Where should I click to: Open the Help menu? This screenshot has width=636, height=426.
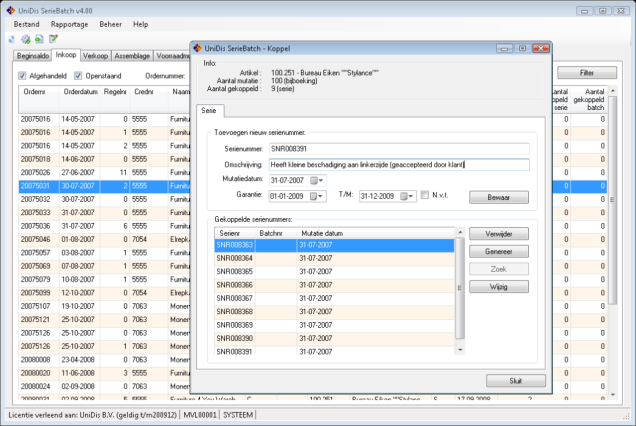click(140, 24)
